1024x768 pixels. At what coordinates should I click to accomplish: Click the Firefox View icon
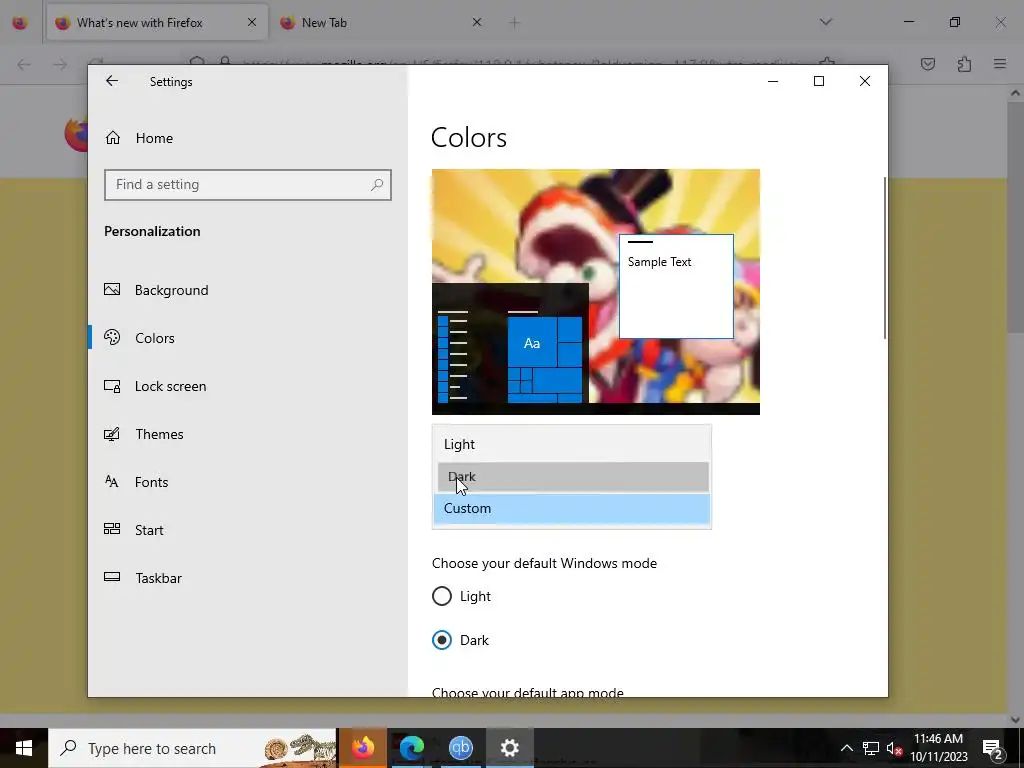coord(20,23)
